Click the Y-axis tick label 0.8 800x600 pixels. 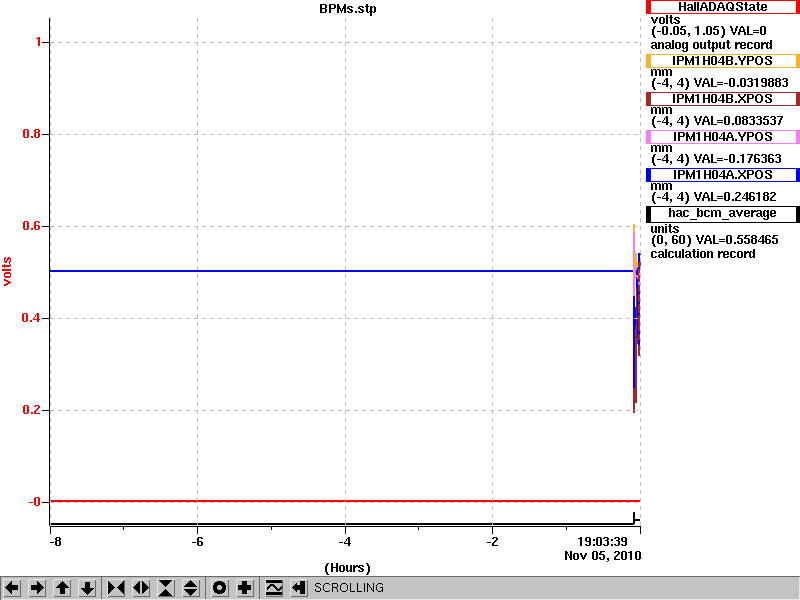pos(31,134)
